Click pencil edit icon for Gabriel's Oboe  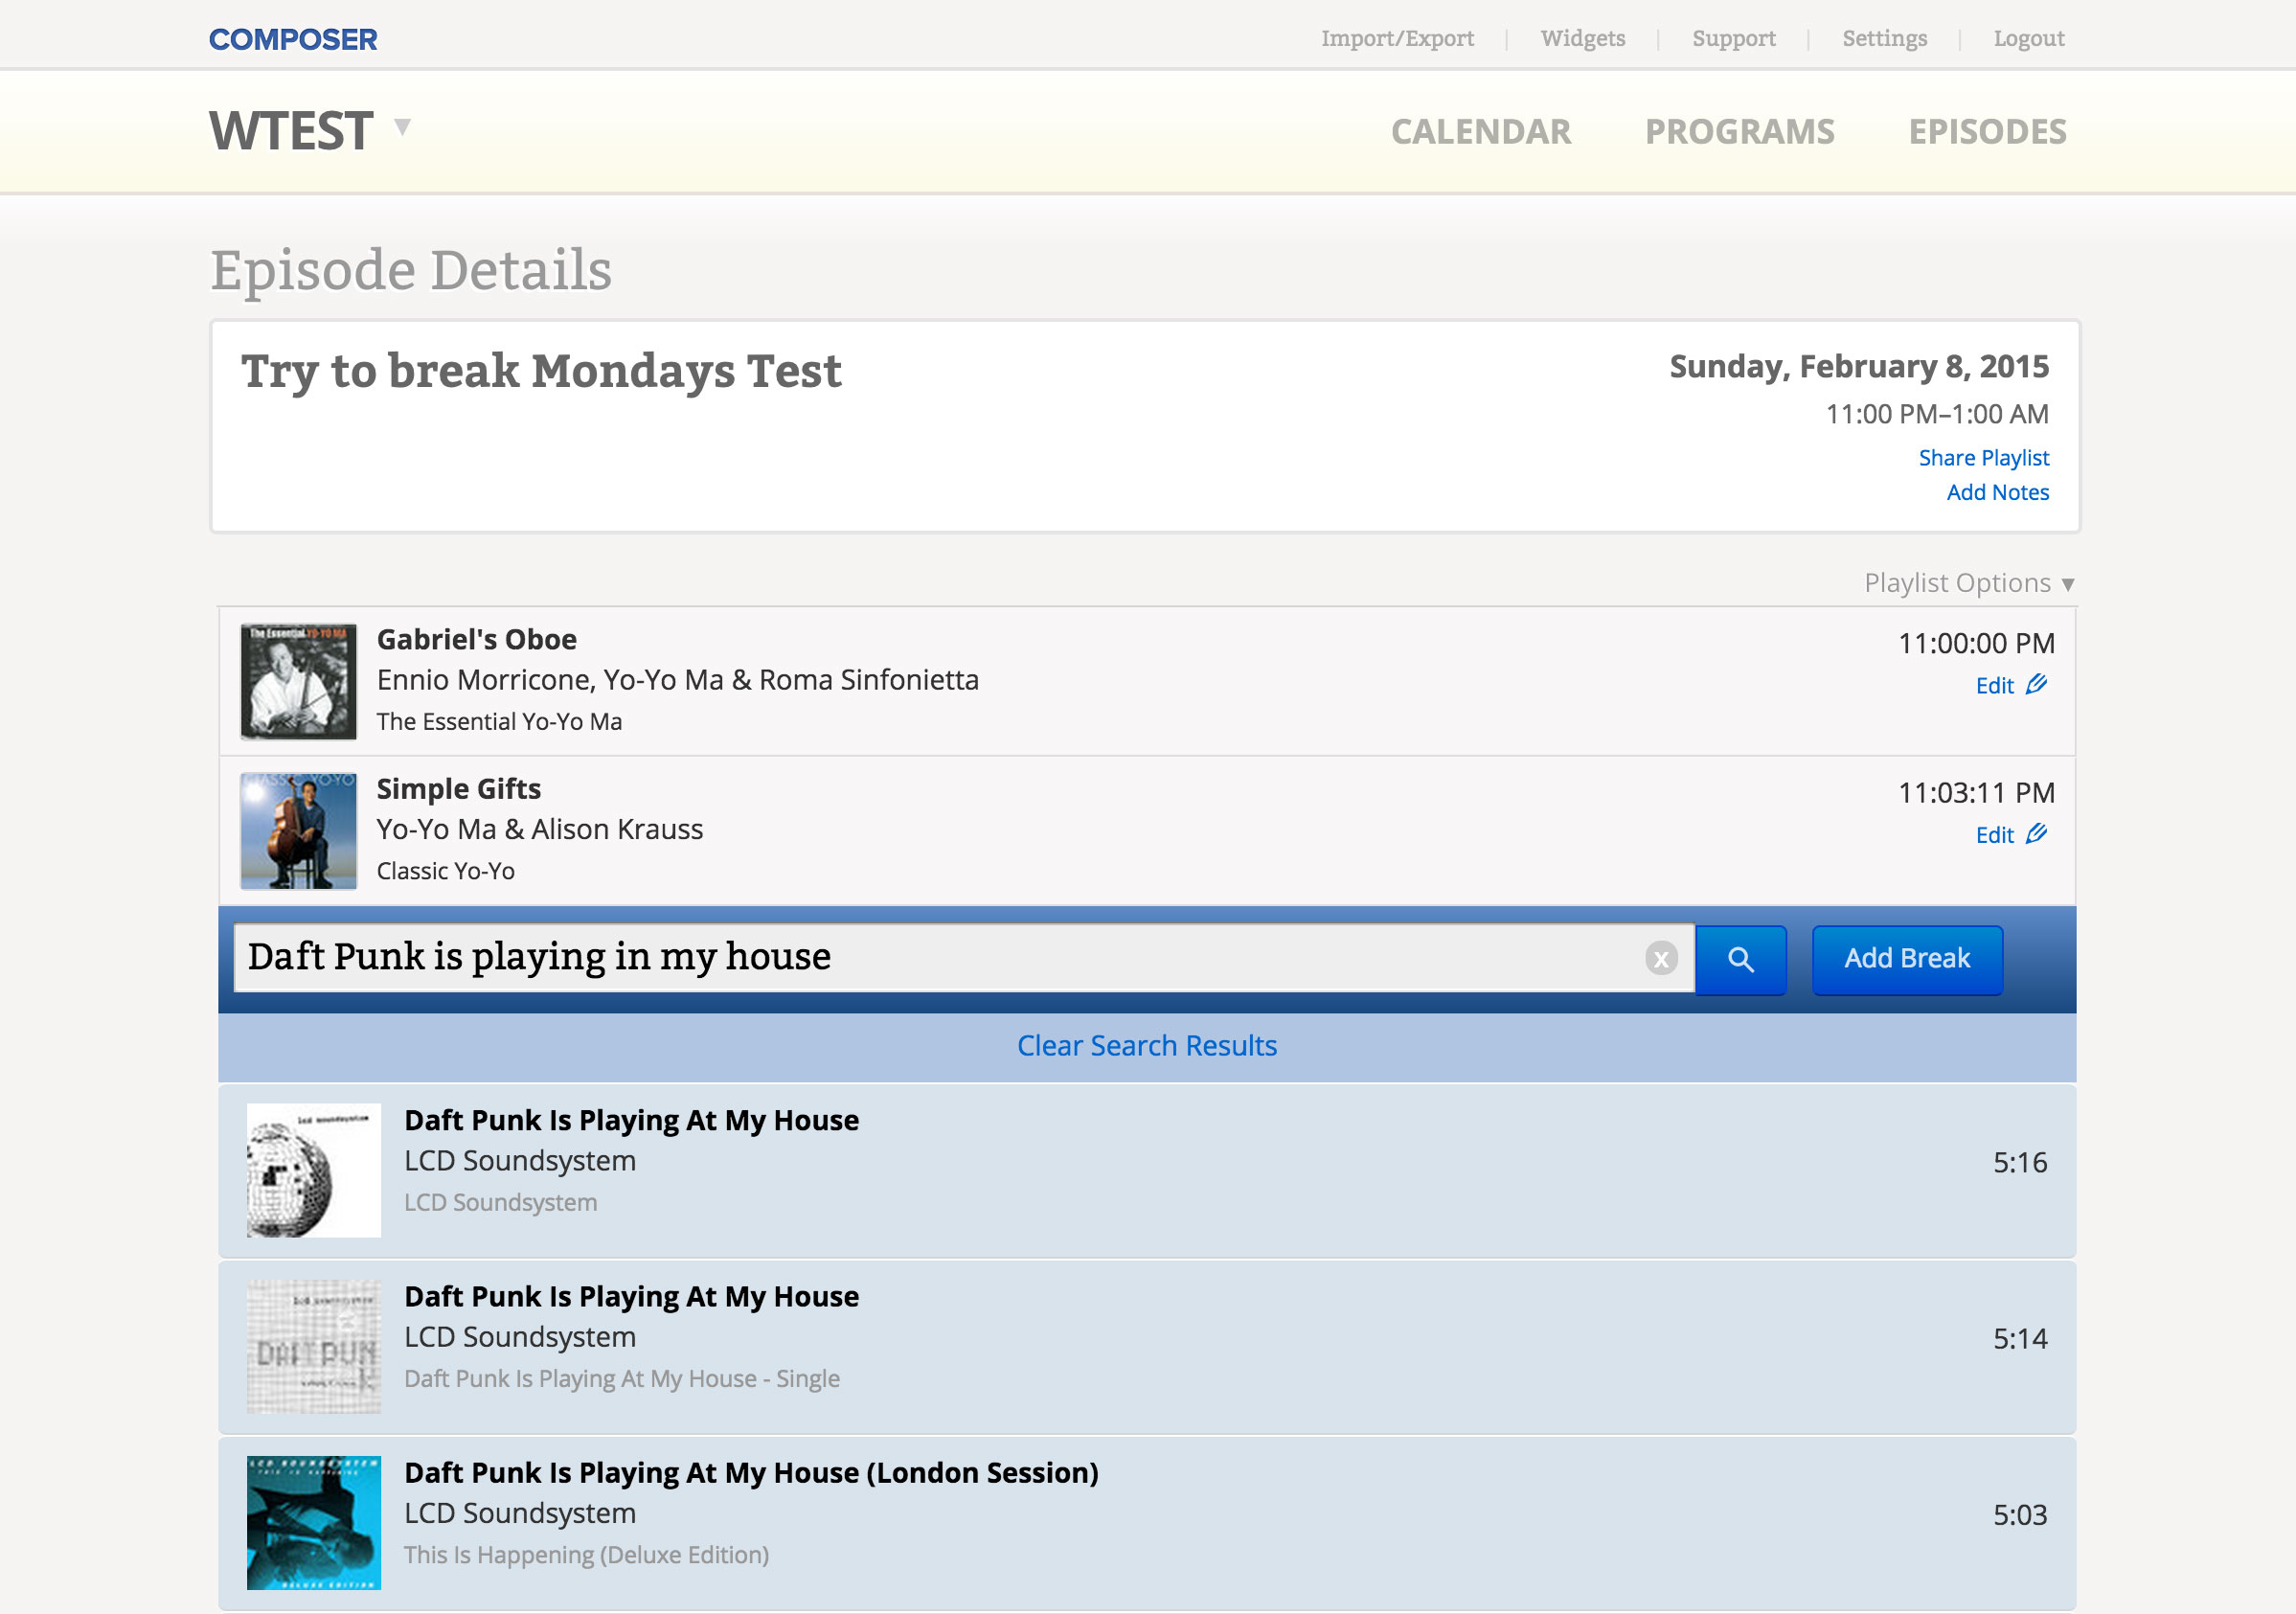pyautogui.click(x=2036, y=685)
